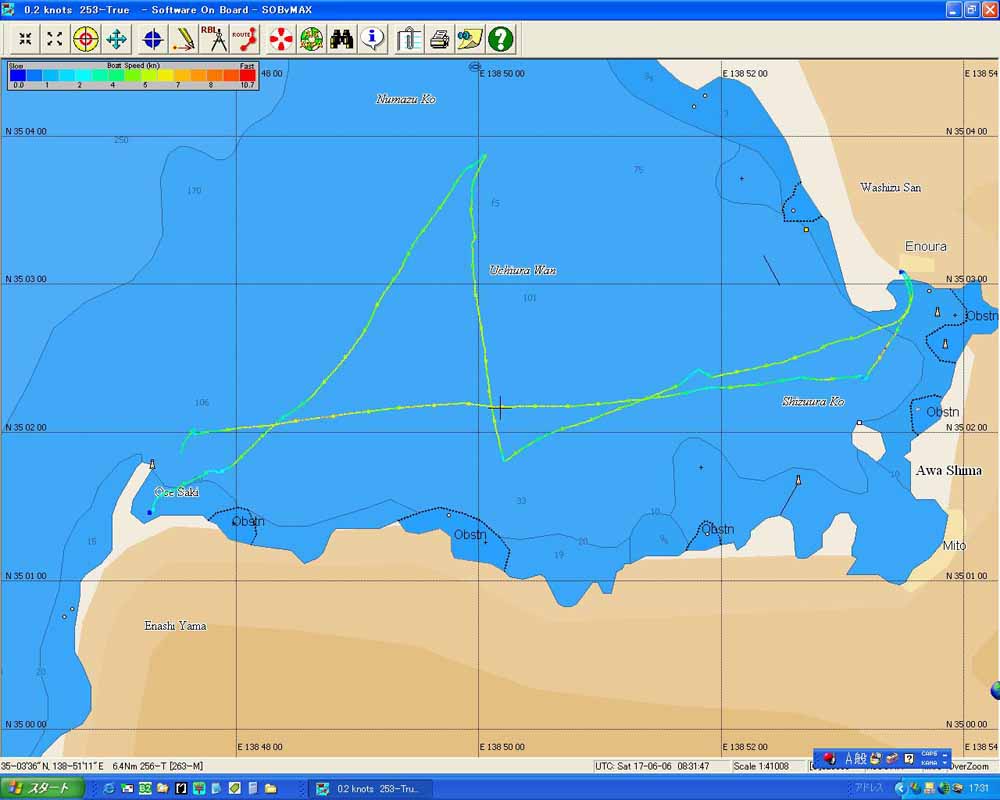Toggle the KANA indicator on the language bar
The height and width of the screenshot is (800, 1000).
[x=929, y=763]
